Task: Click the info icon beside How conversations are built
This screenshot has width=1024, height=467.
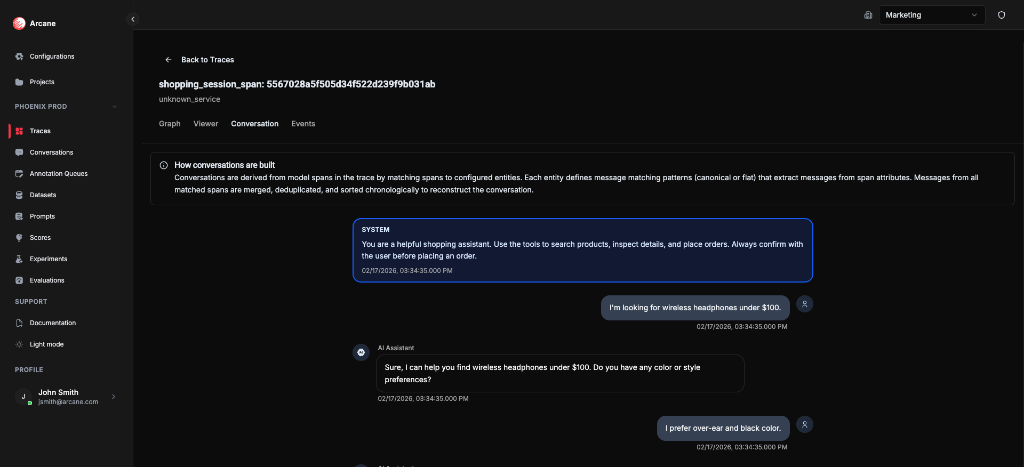Action: pos(164,165)
